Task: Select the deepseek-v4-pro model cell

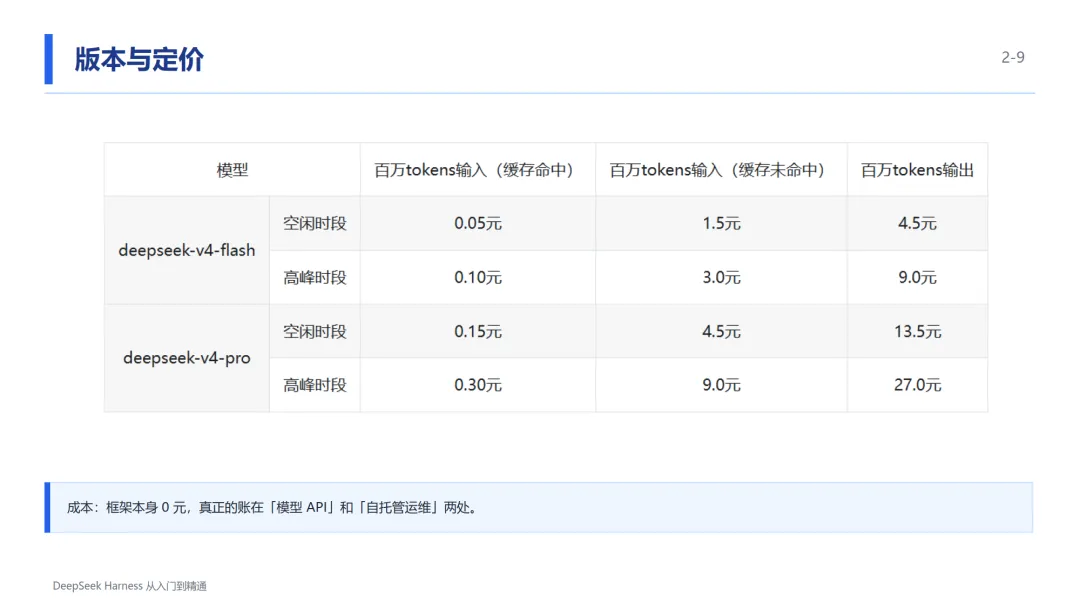Action: click(x=187, y=358)
